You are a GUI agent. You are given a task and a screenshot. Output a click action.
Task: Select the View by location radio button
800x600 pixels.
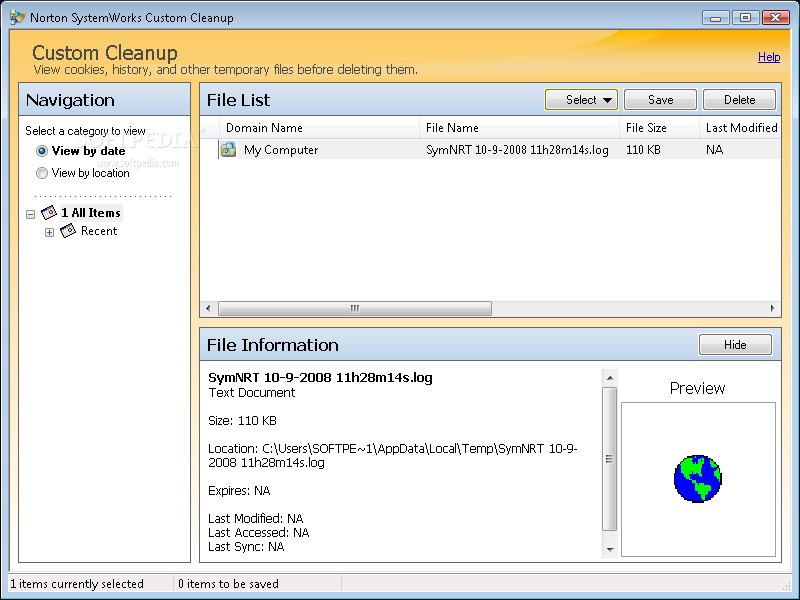pos(42,173)
